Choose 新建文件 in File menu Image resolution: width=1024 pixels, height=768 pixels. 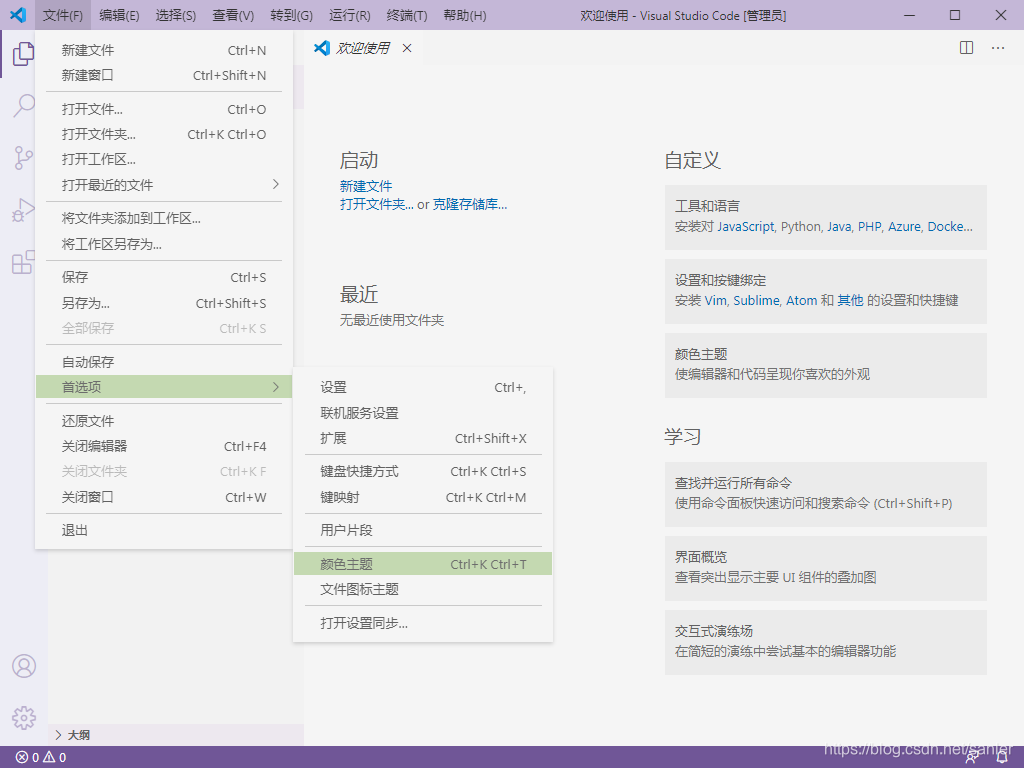point(164,50)
